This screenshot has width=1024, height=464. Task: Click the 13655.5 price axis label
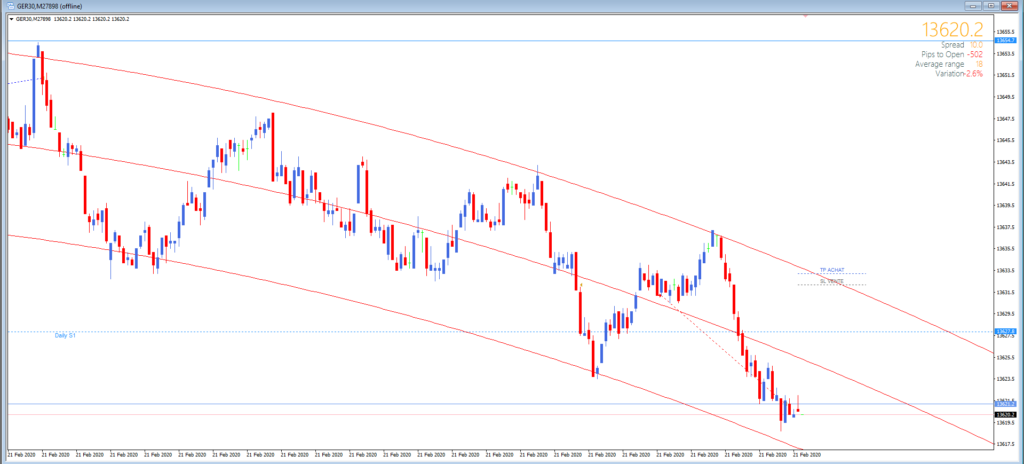tap(1004, 32)
